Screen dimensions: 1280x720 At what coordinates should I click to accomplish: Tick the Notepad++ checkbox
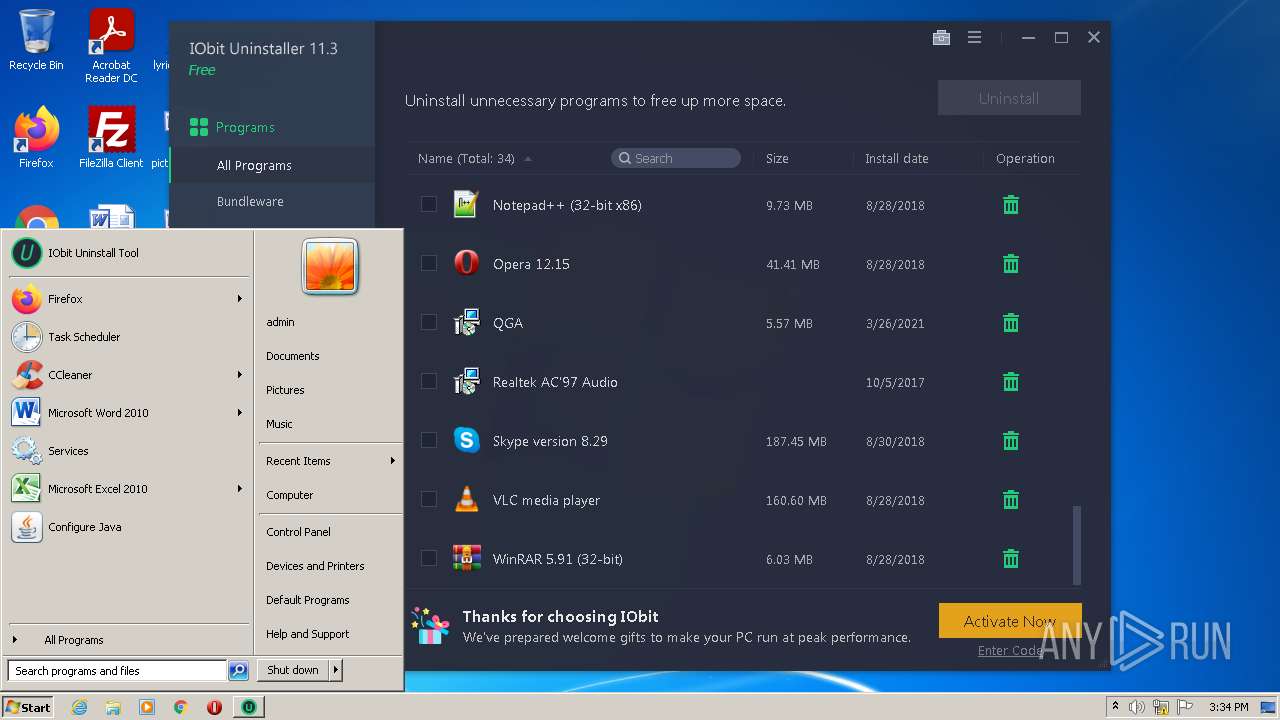[429, 204]
